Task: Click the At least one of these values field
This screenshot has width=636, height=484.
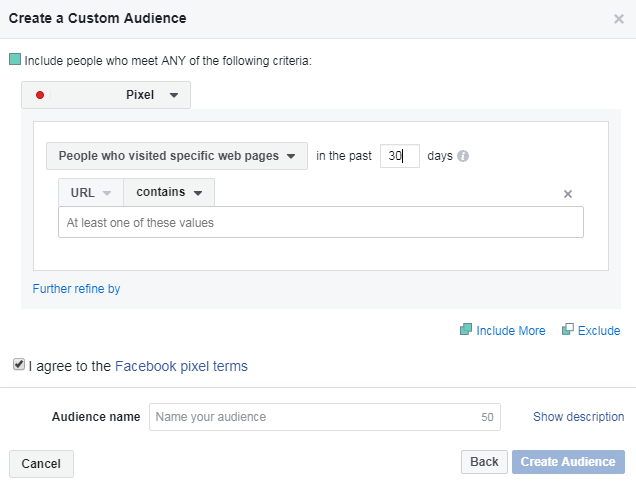Action: [x=321, y=222]
